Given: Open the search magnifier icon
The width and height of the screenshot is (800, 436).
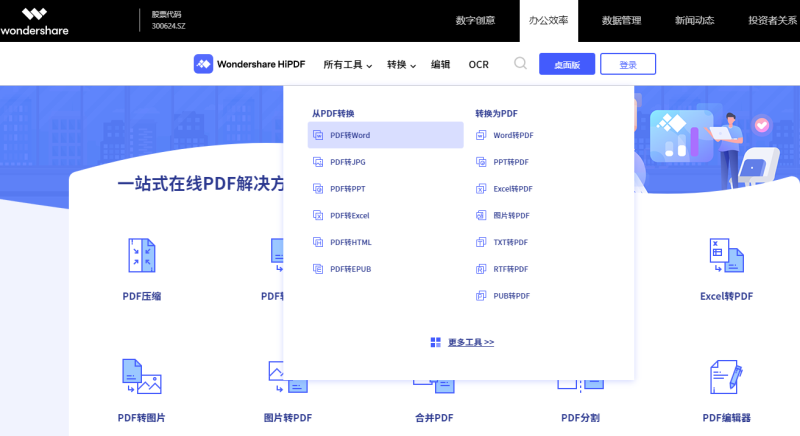Looking at the screenshot, I should coord(520,63).
